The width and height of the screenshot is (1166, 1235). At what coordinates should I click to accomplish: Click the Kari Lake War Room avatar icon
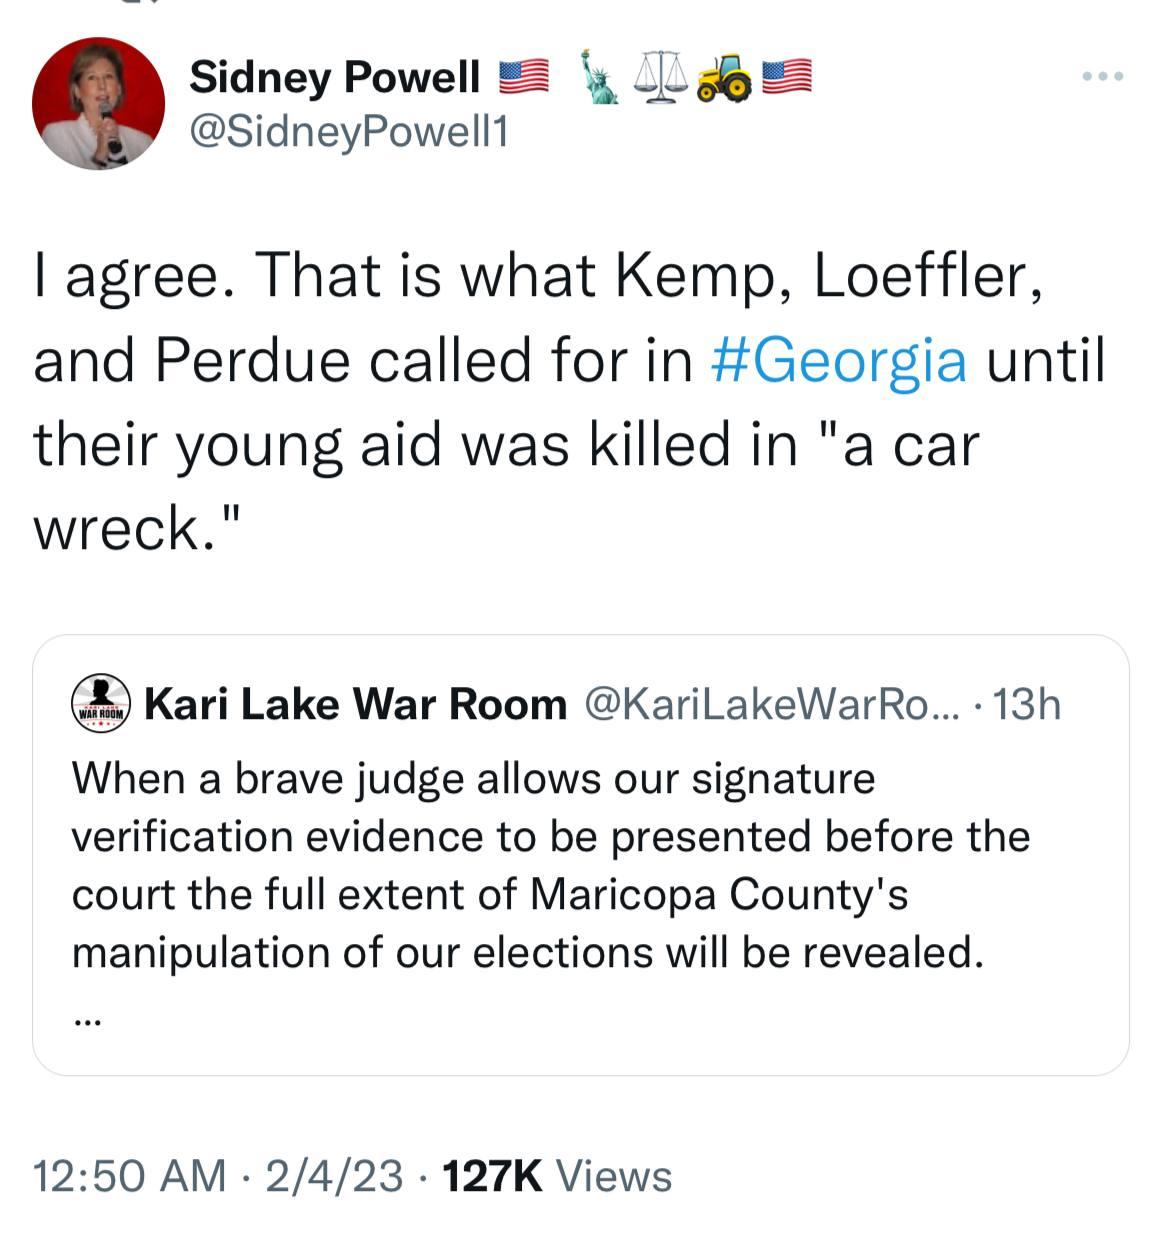coord(102,704)
